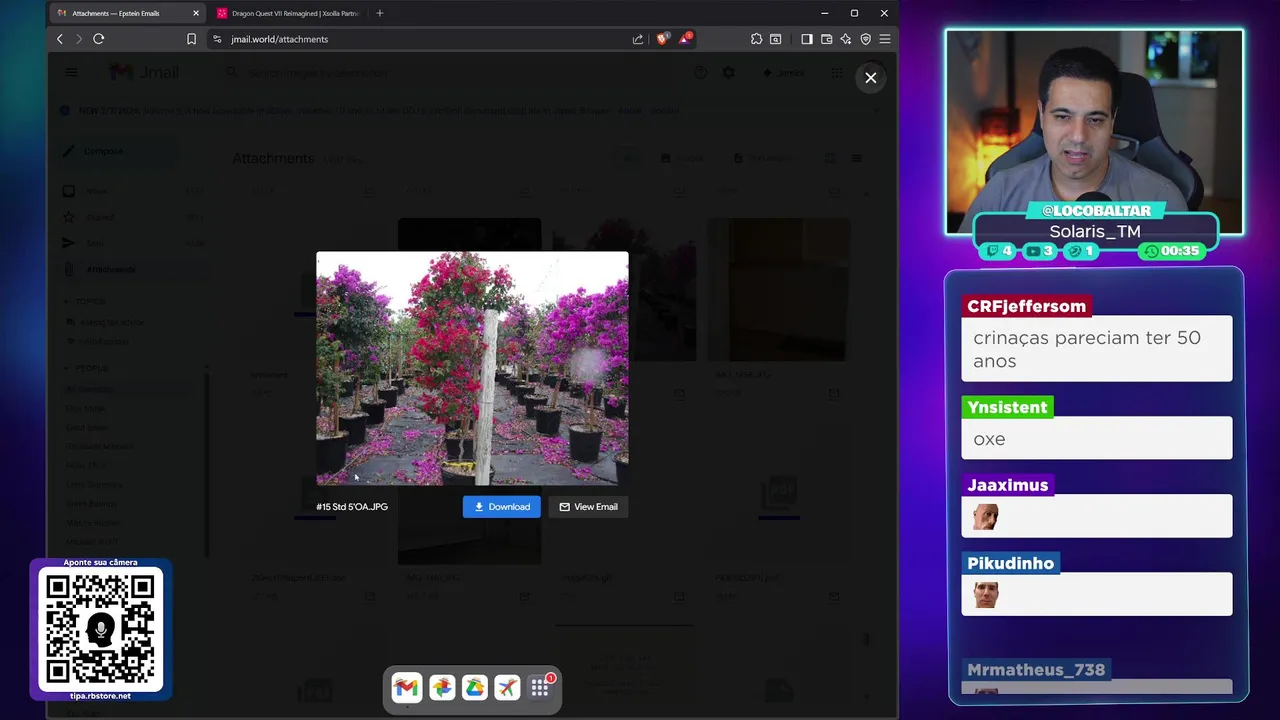The height and width of the screenshot is (720, 1280).
Task: View site information for jmail.world
Action: 217,39
